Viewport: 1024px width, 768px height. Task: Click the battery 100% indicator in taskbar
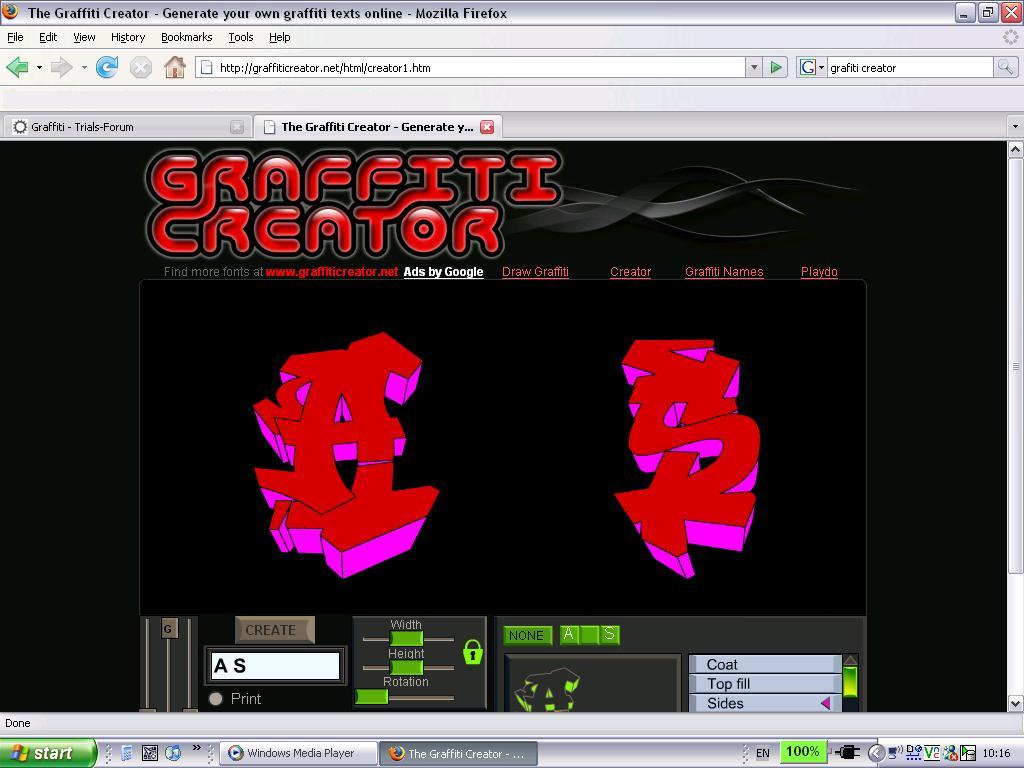(x=803, y=752)
